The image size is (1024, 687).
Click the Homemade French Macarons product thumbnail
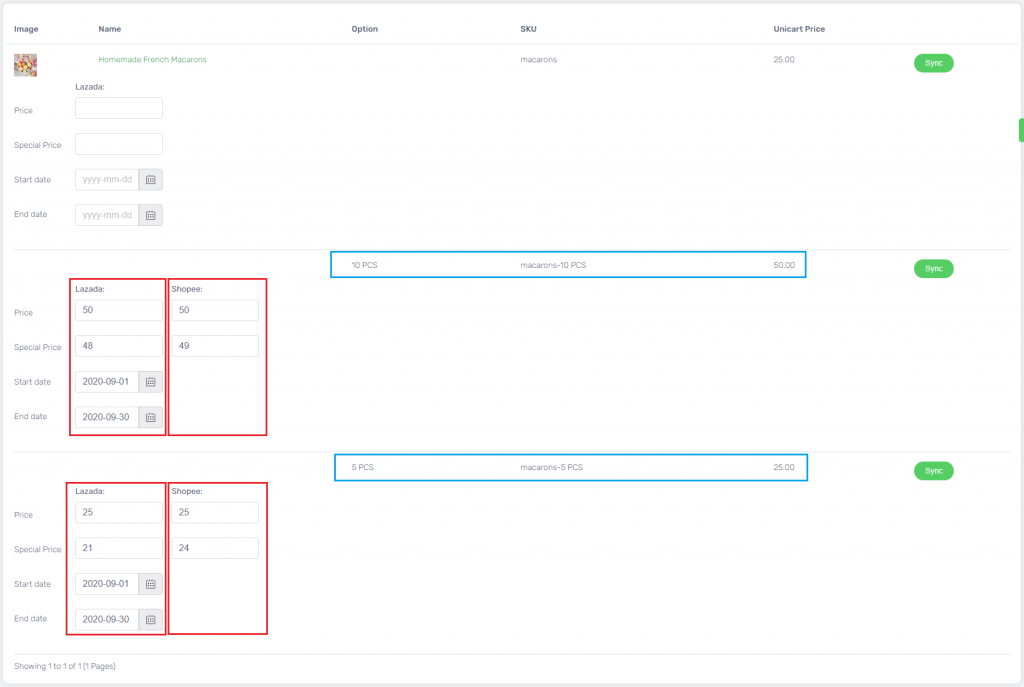pyautogui.click(x=24, y=63)
